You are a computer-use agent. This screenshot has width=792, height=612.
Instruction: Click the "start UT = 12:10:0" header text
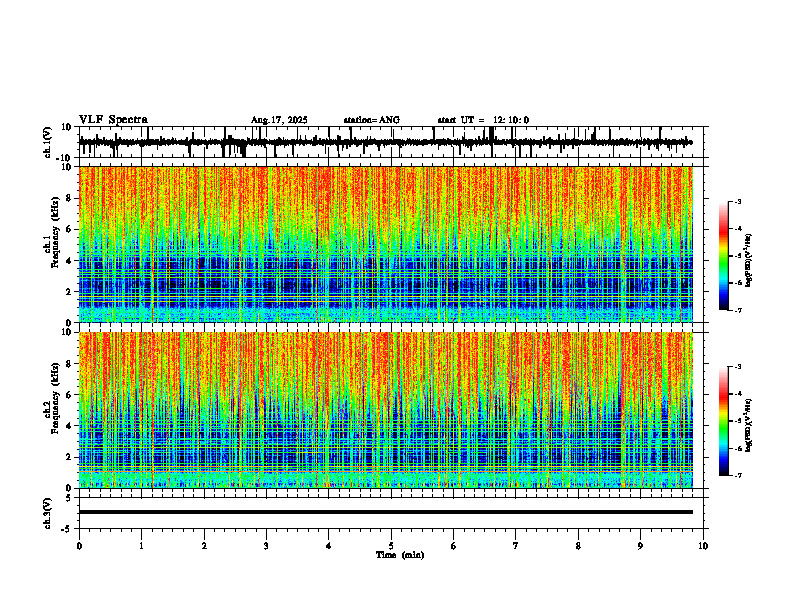tap(483, 120)
